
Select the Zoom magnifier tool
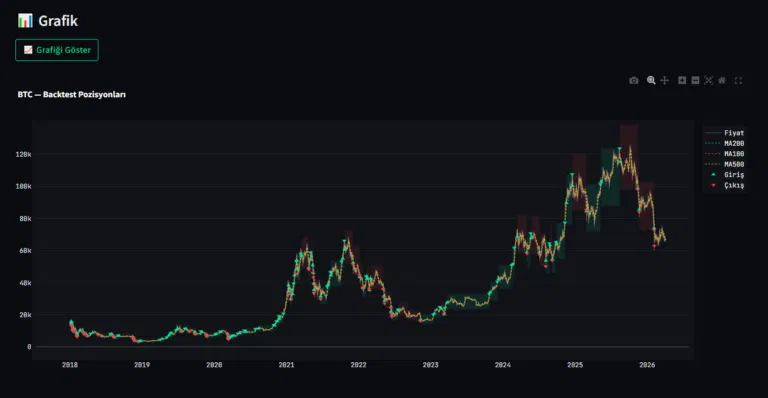(651, 80)
